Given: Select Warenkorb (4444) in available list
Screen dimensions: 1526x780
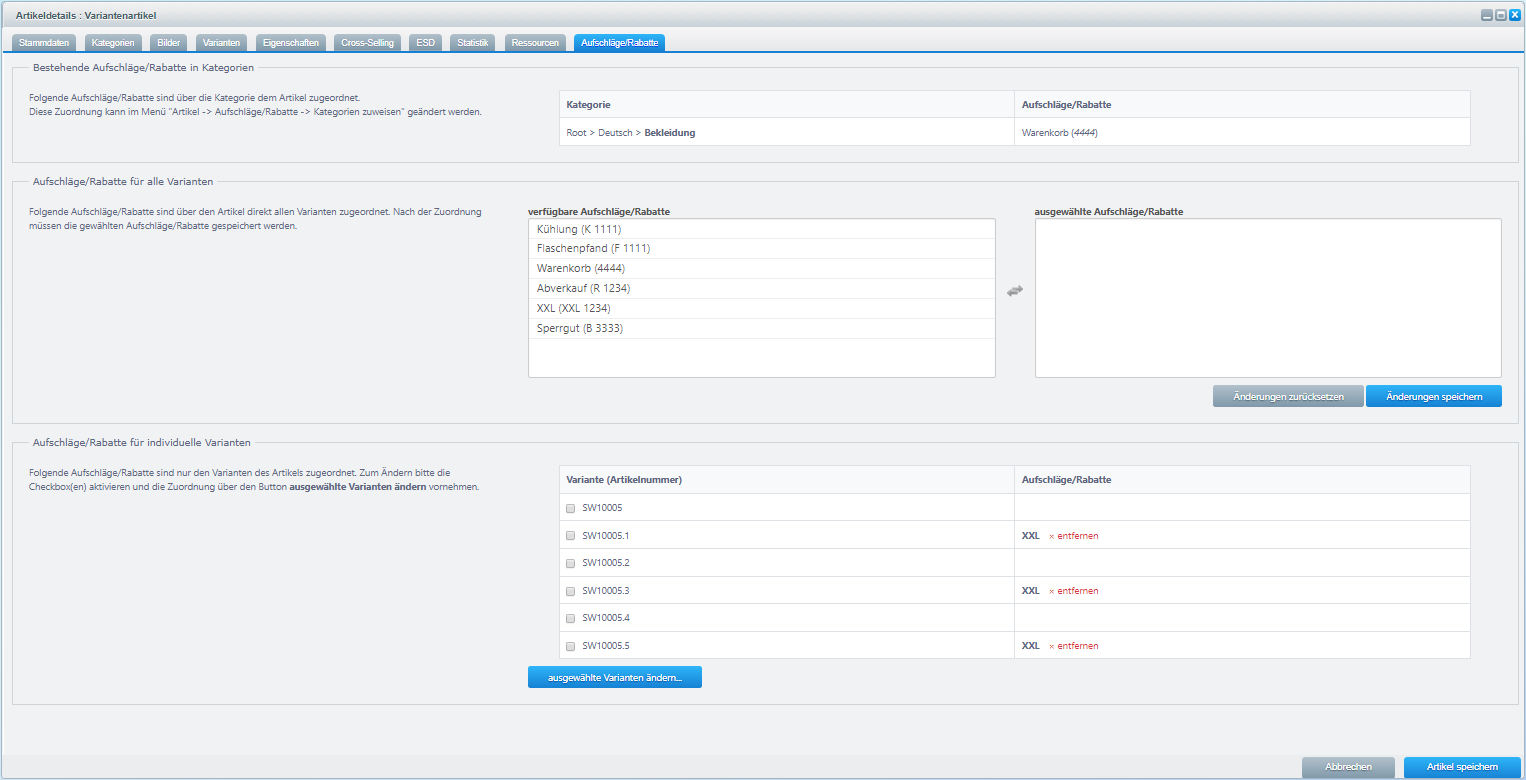Looking at the screenshot, I should coord(762,268).
